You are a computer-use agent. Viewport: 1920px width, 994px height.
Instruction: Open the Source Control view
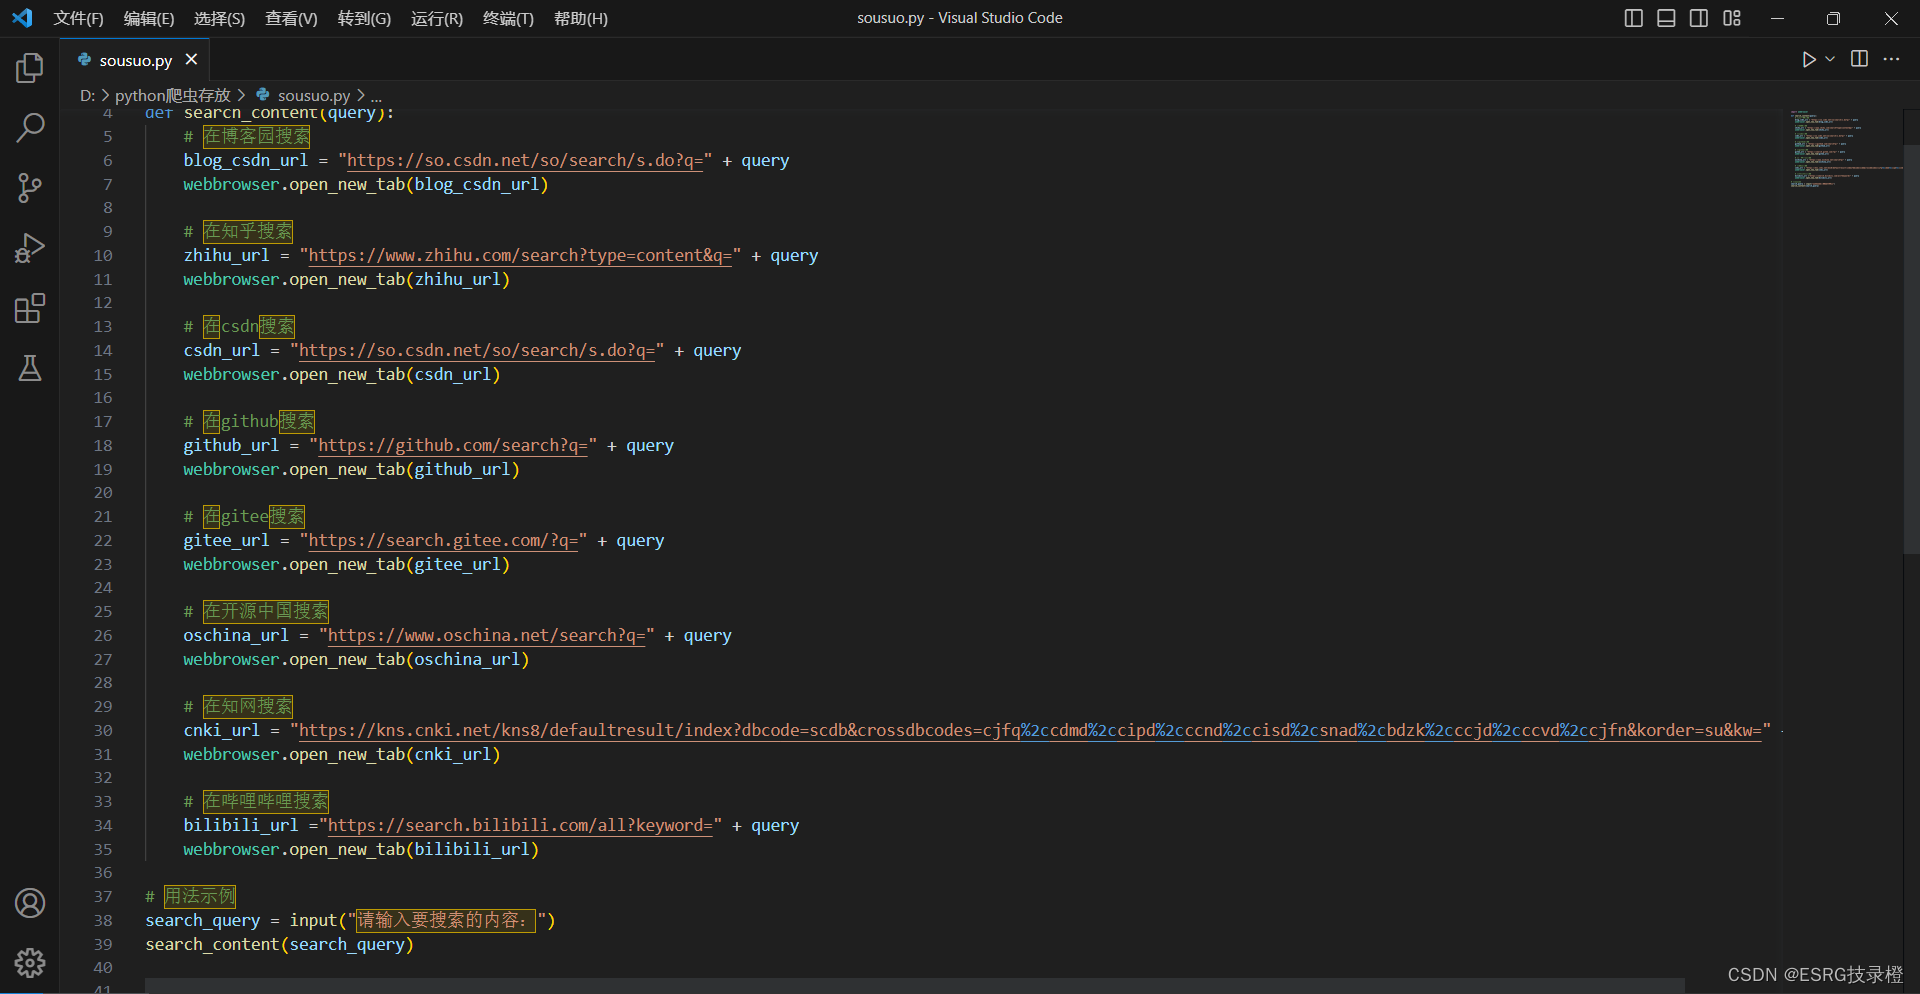[x=30, y=188]
